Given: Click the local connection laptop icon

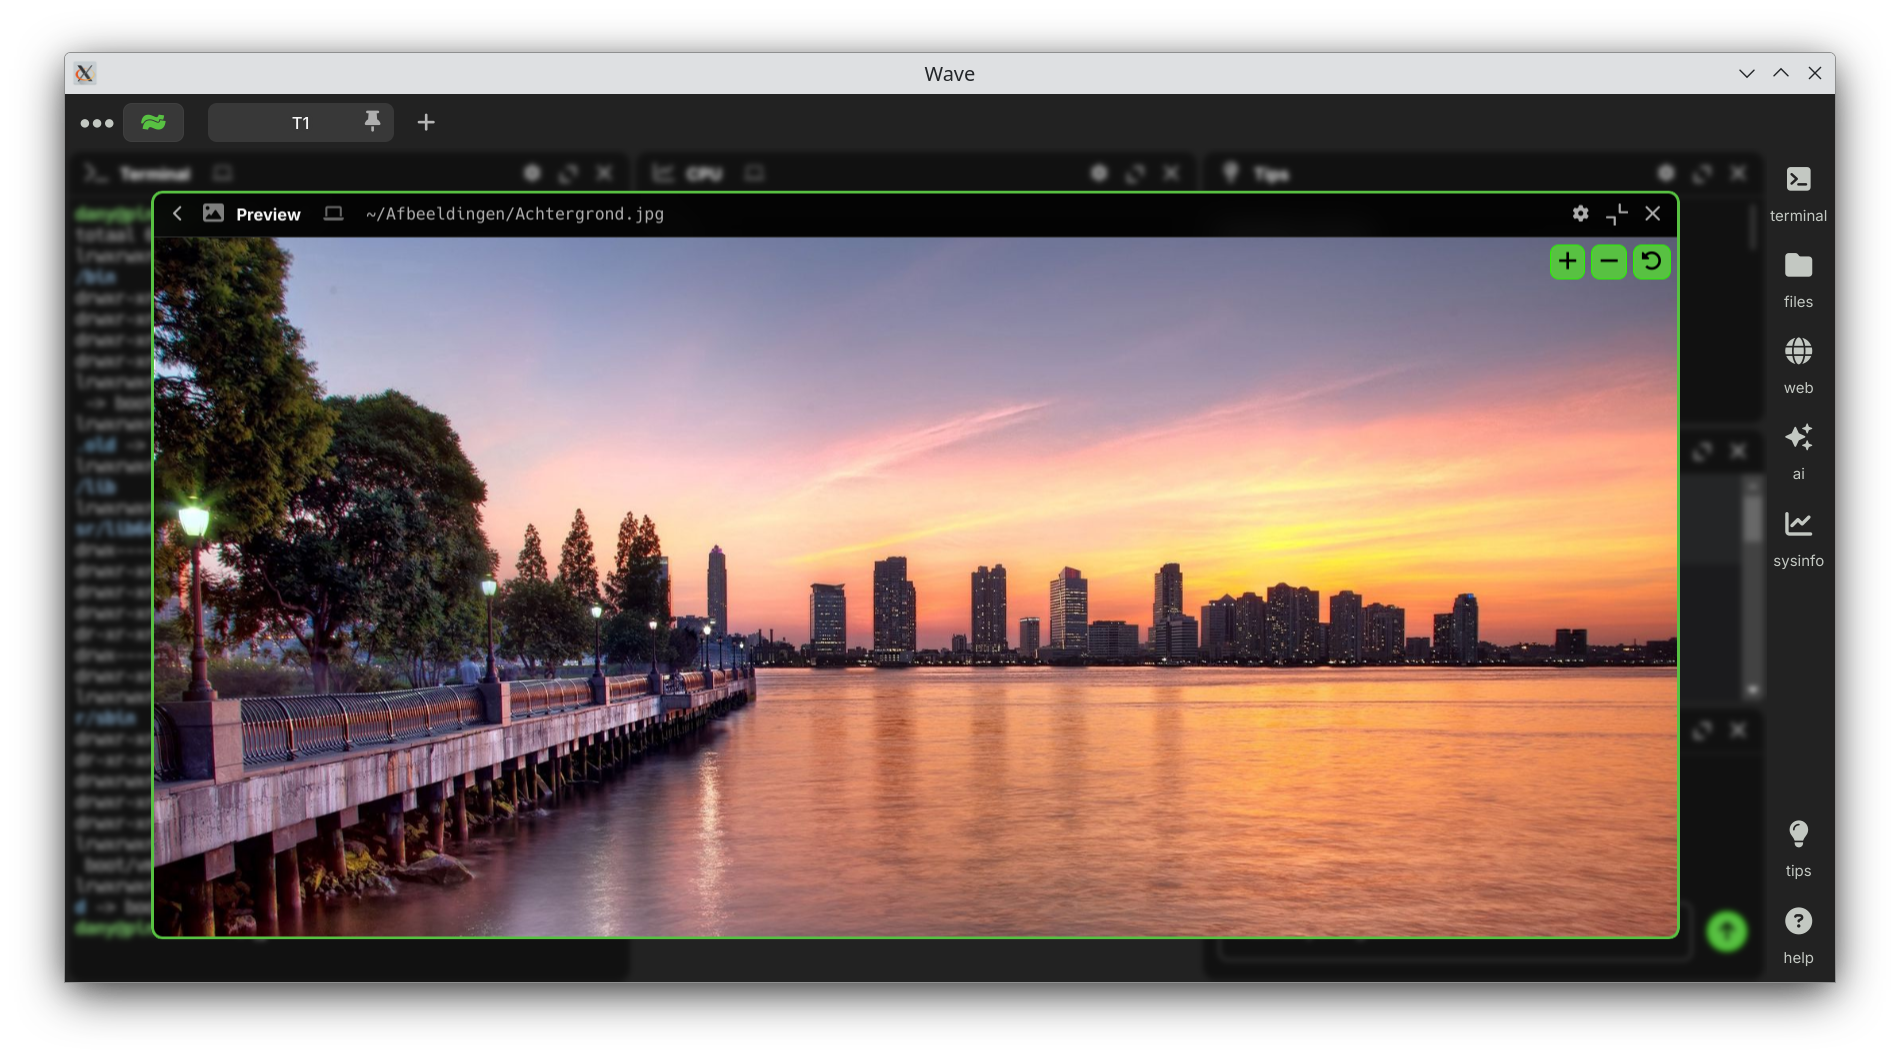Looking at the screenshot, I should [334, 214].
